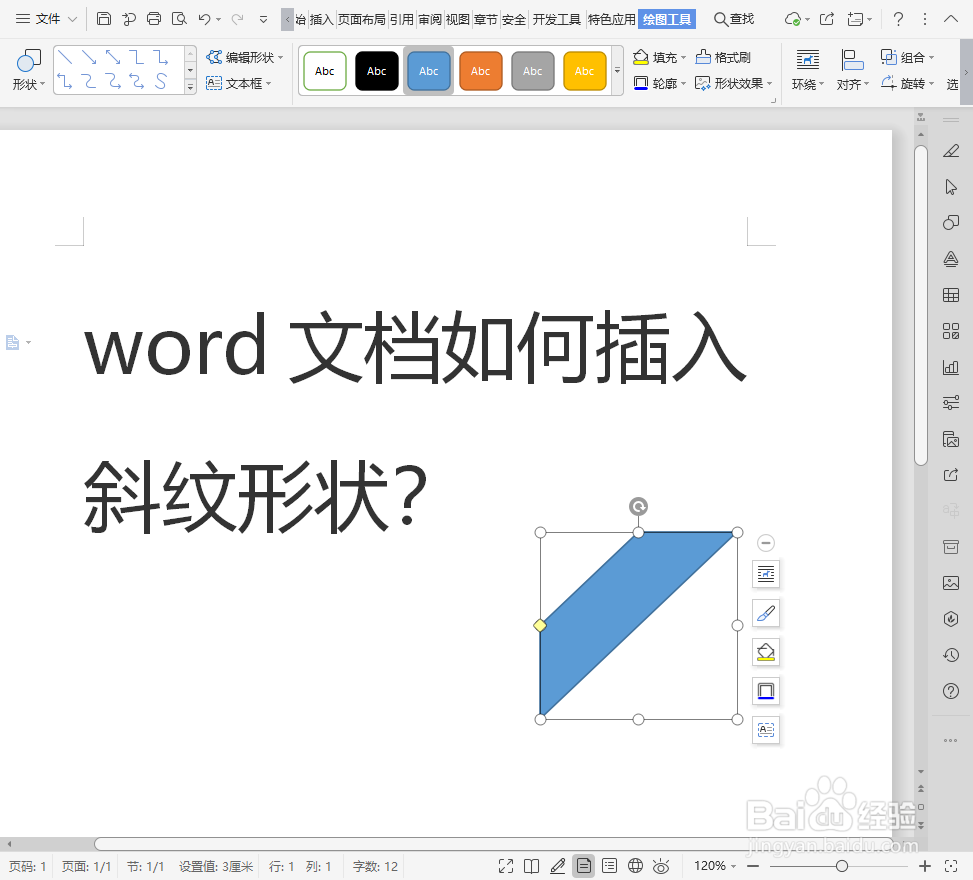This screenshot has height=880, width=973.
Task: Click the table icon in right sidebar
Action: coord(951,295)
